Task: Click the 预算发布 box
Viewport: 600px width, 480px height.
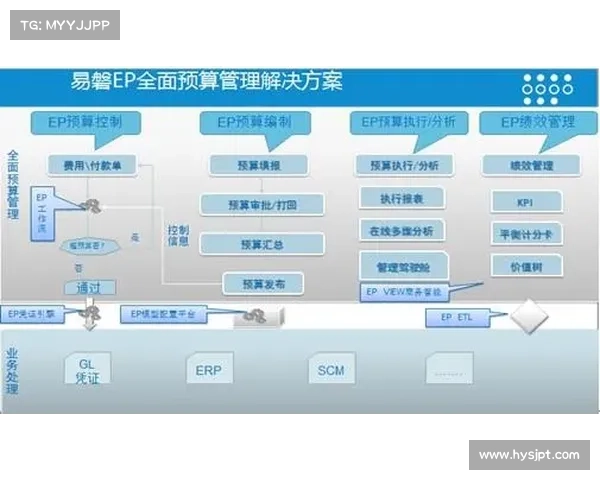Action: pyautogui.click(x=264, y=284)
